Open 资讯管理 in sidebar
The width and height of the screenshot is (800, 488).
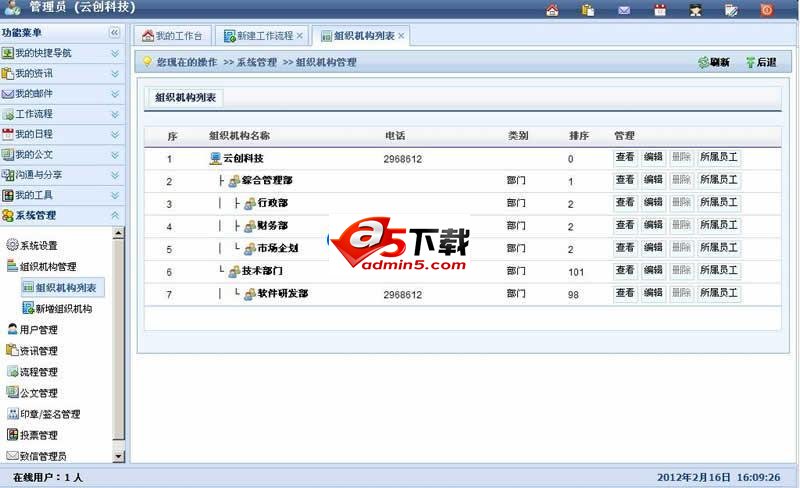[x=32, y=351]
